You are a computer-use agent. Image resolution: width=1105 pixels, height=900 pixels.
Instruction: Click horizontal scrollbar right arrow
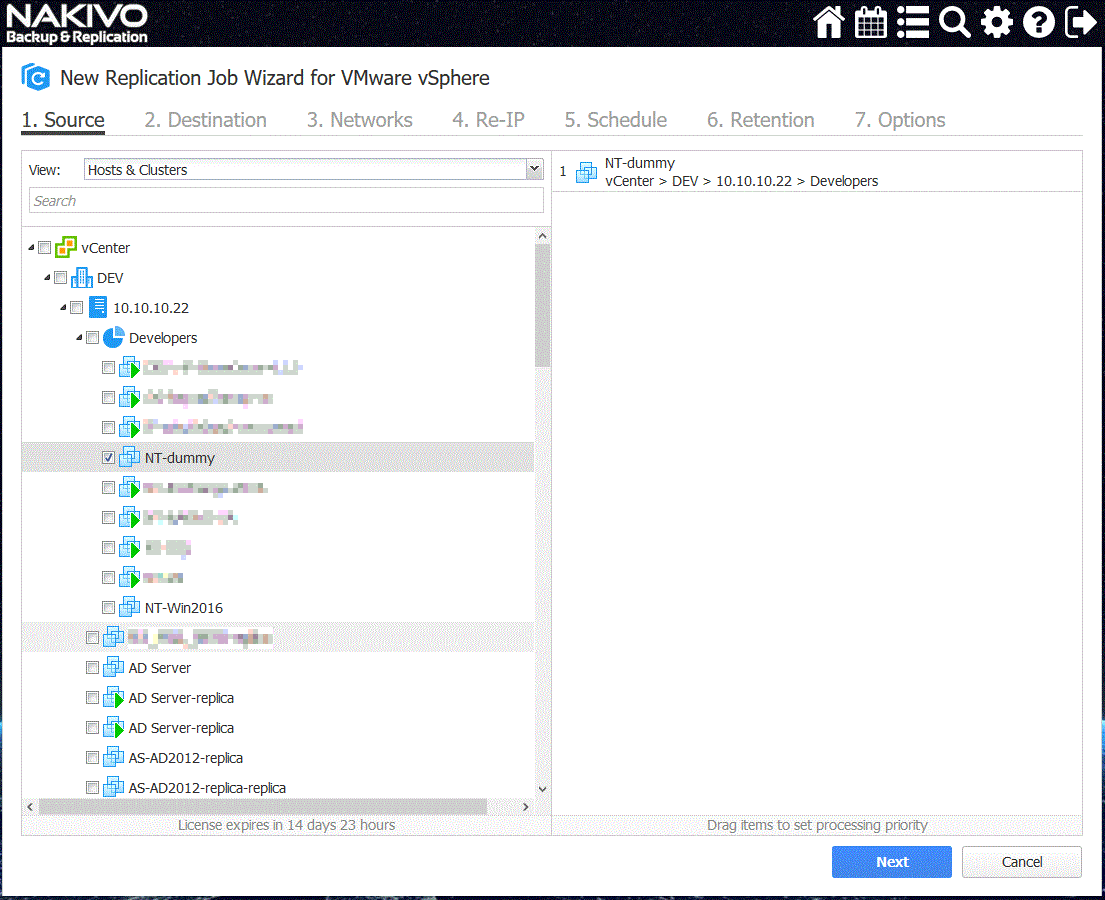coord(525,806)
